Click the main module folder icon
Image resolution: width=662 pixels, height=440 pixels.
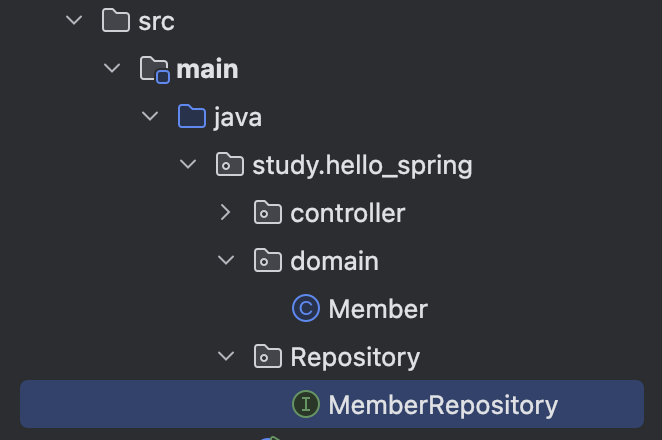click(x=154, y=69)
